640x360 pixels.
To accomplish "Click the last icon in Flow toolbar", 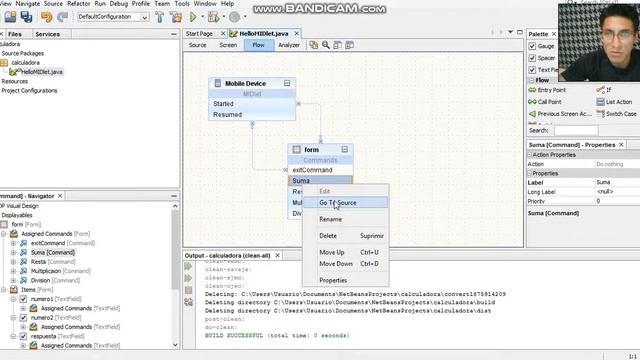I will point(349,45).
